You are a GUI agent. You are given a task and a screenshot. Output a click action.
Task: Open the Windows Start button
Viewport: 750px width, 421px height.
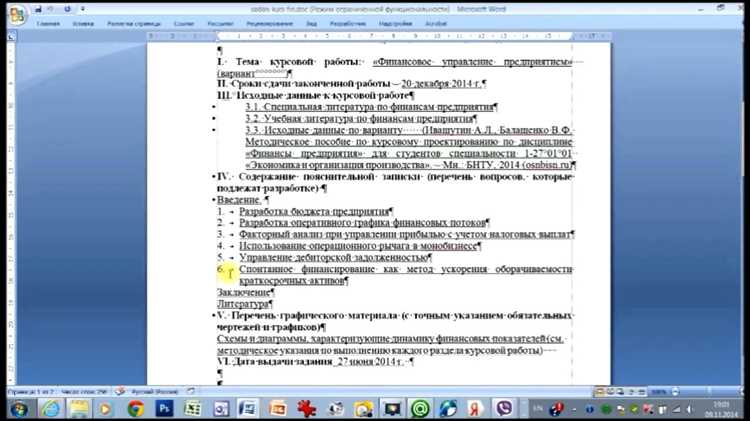(19, 410)
